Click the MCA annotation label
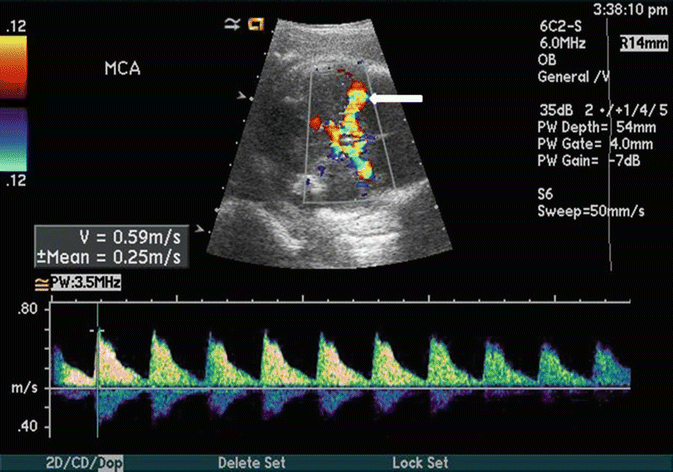This screenshot has width=673, height=472. [122, 69]
